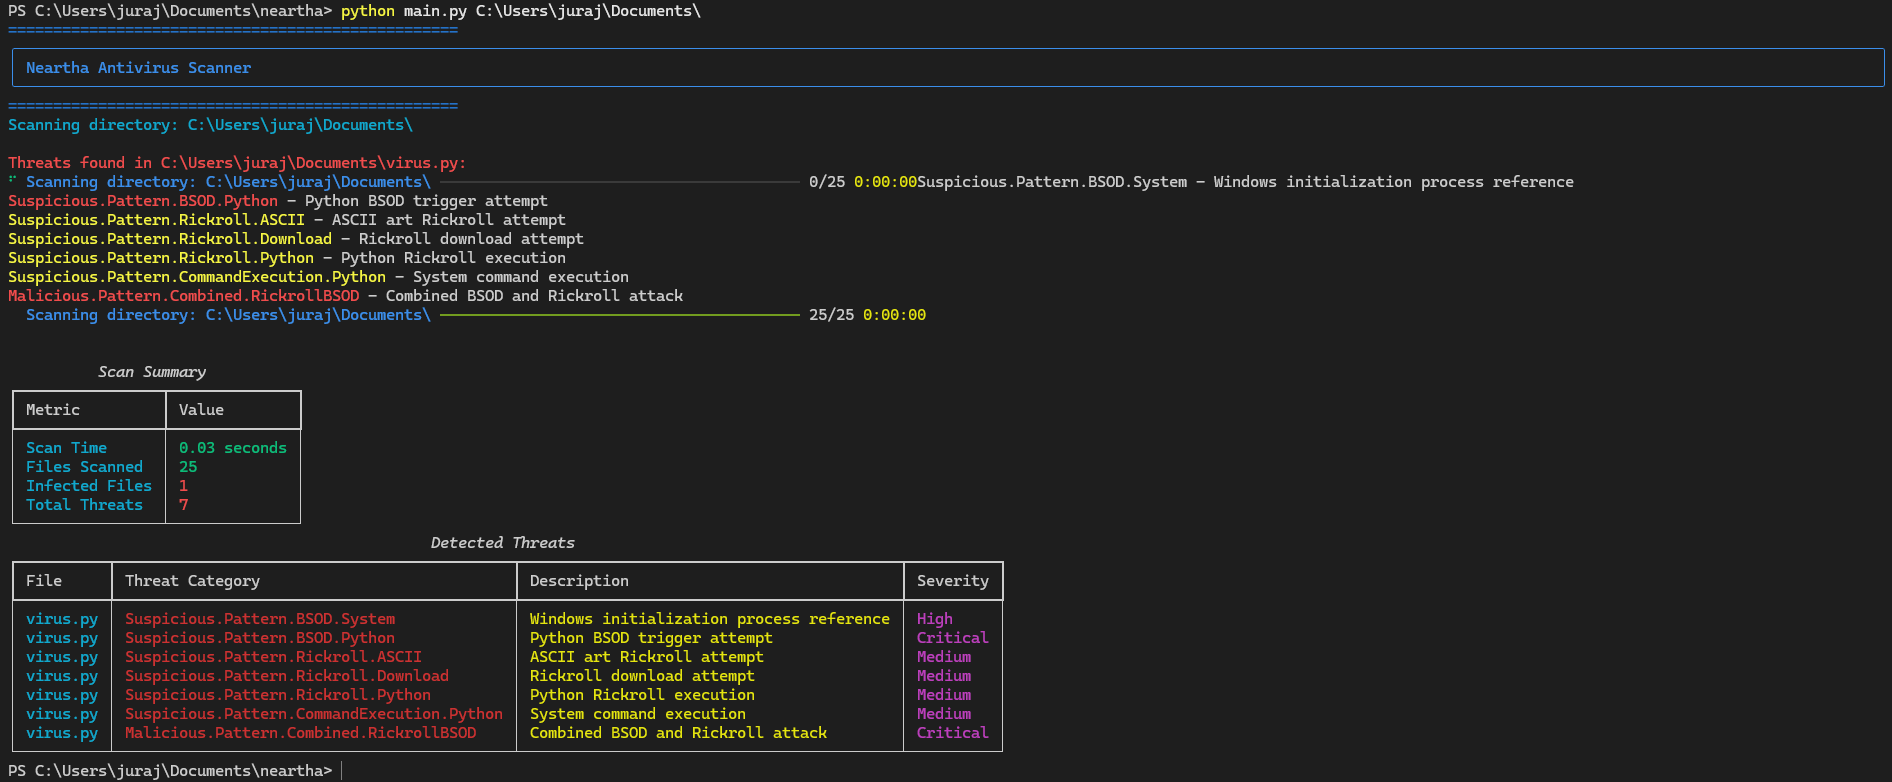The width and height of the screenshot is (1892, 782).
Task: Select 'Malicious.Pattern.Combined.RickrollBSOD' in the Detected Threats table
Action: (300, 733)
